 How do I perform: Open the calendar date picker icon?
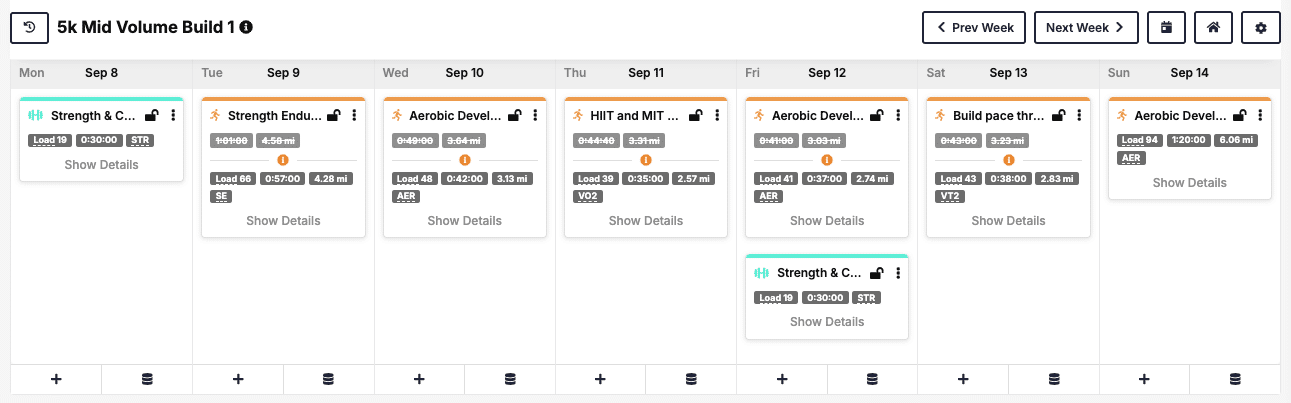[1166, 28]
